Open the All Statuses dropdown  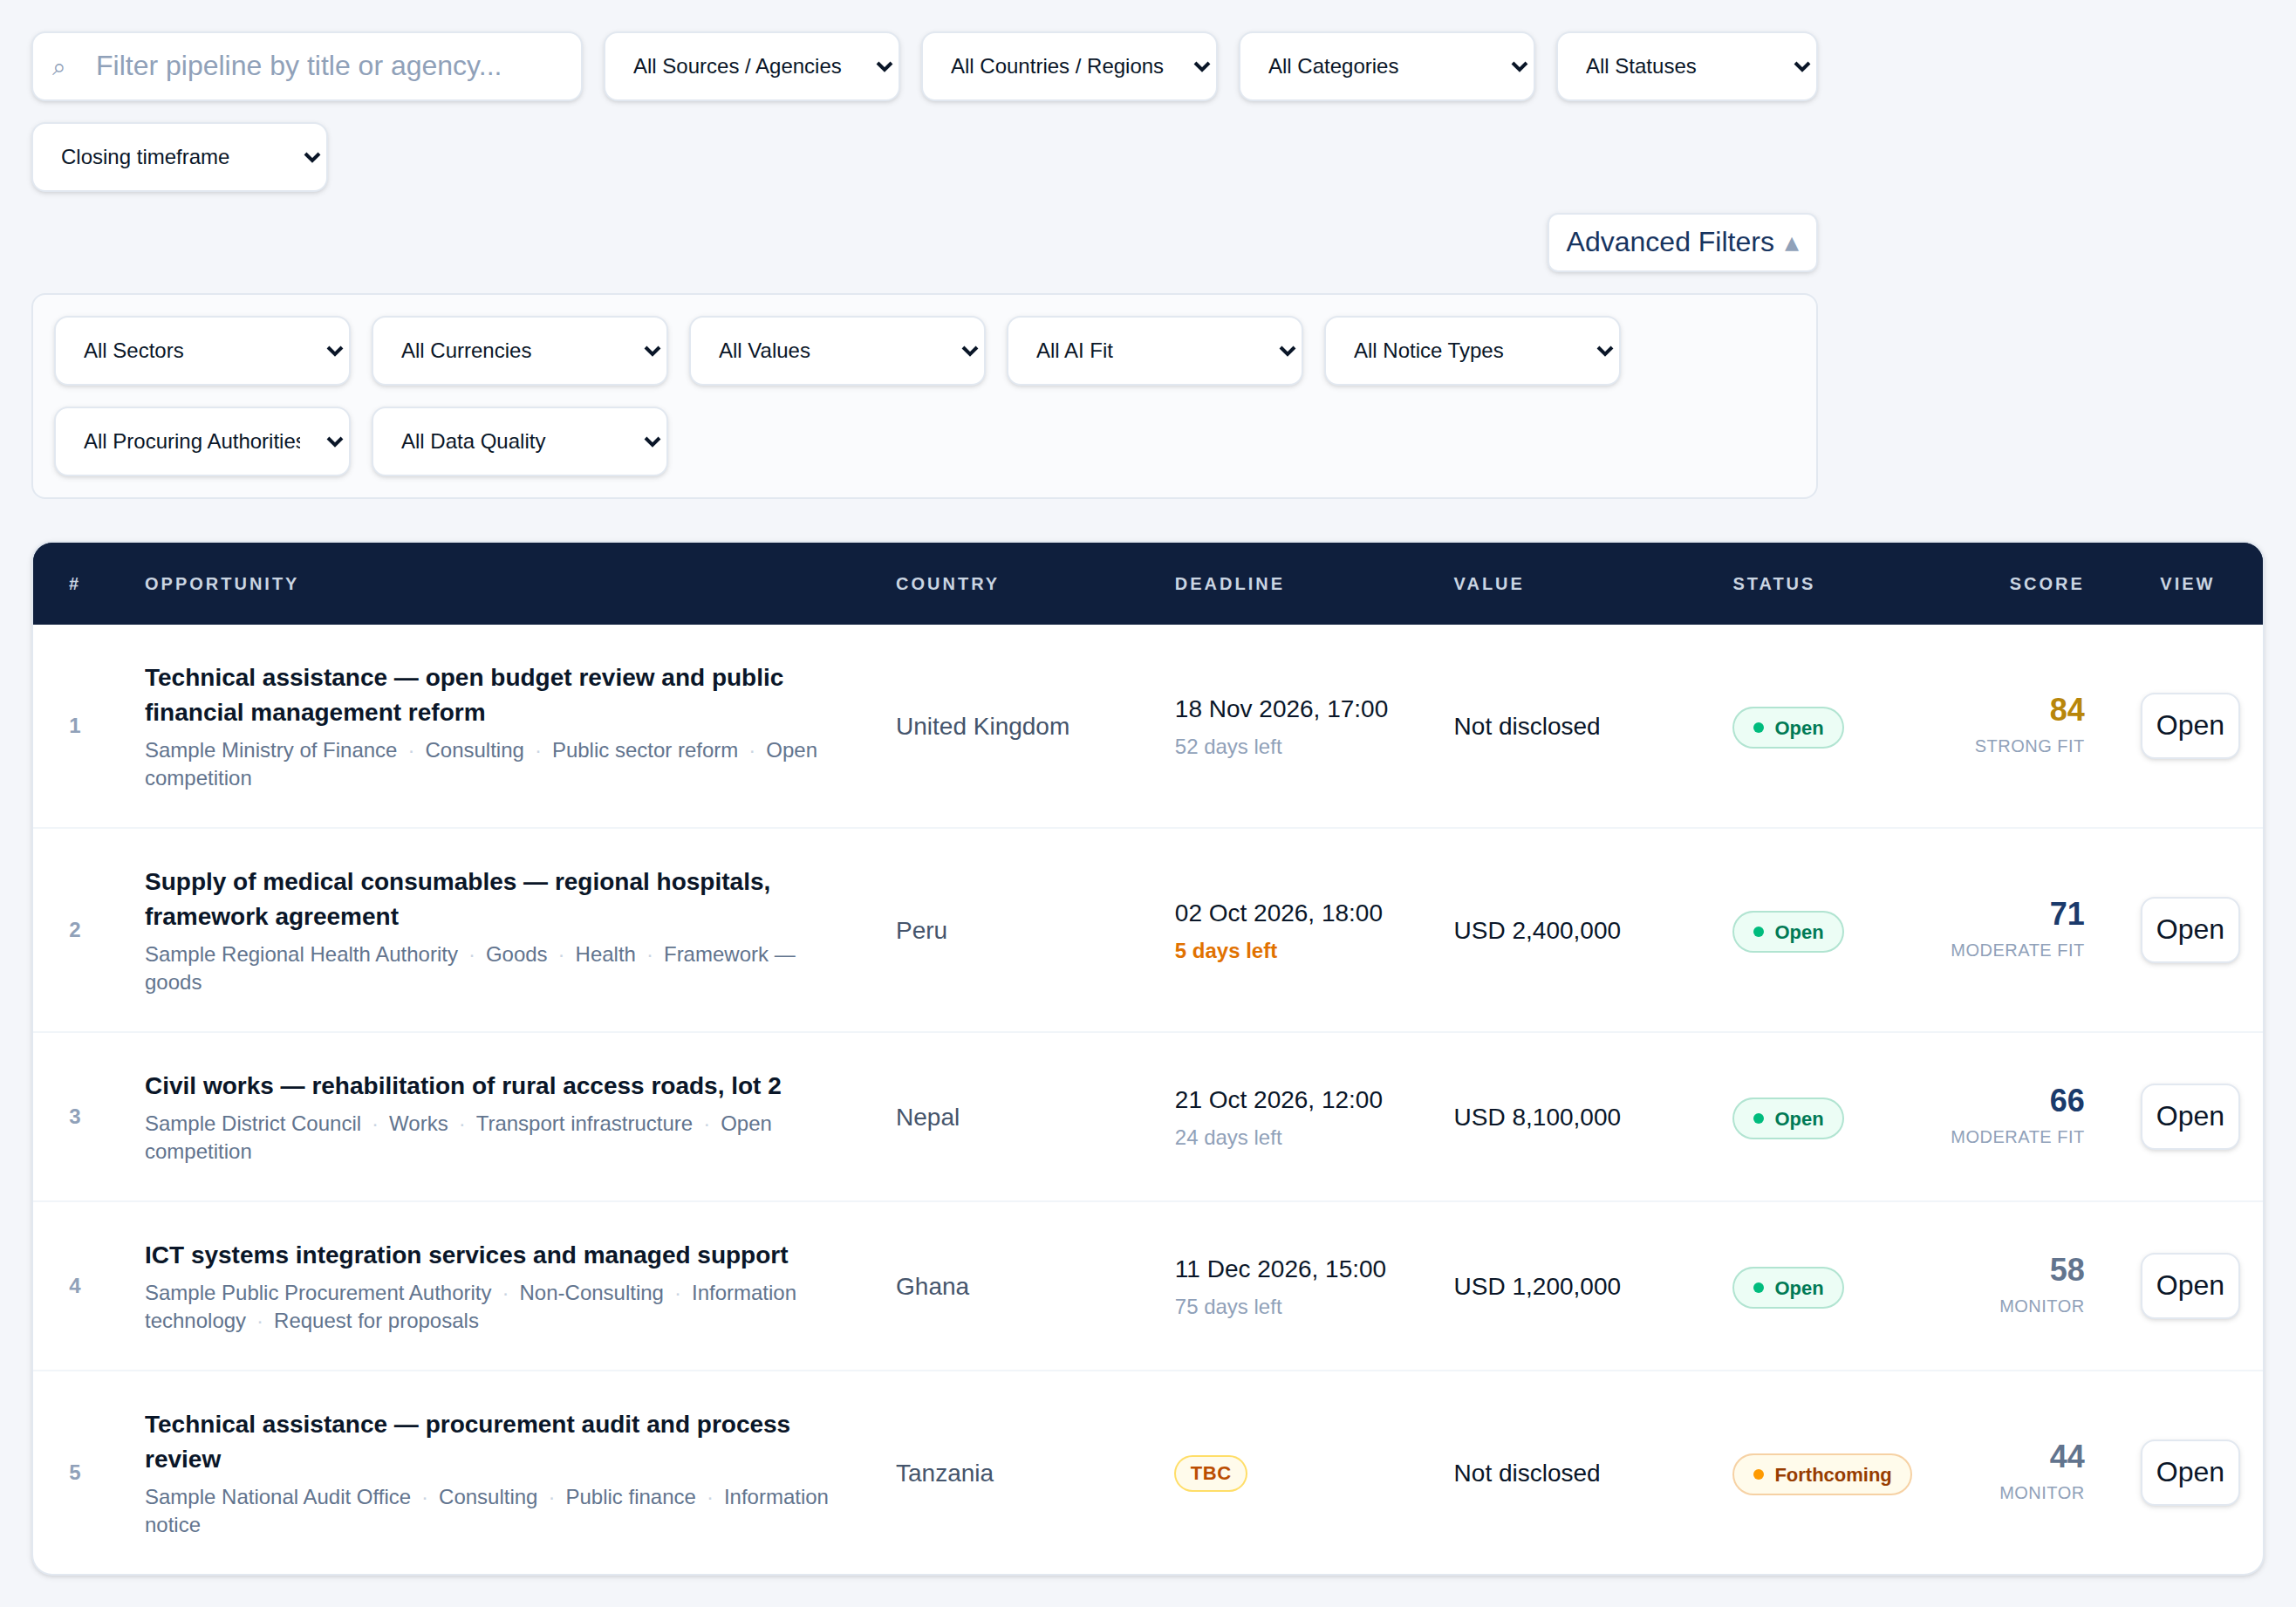pos(1687,66)
